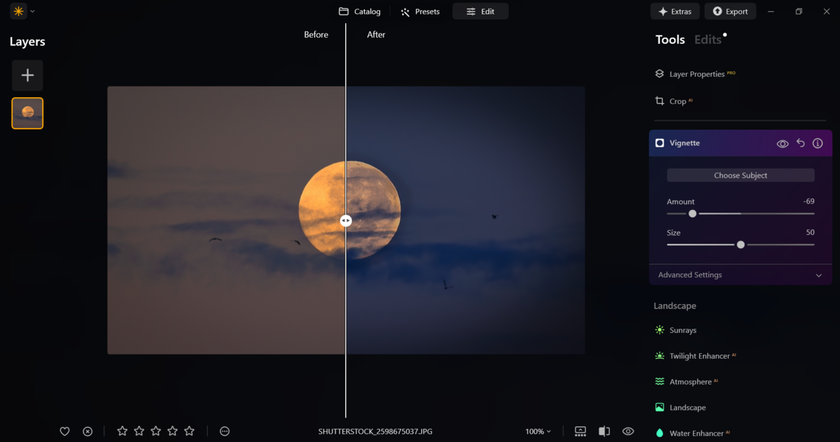Viewport: 840px width, 442px height.
Task: Mark photo as favorite with heart
Action: (x=65, y=431)
